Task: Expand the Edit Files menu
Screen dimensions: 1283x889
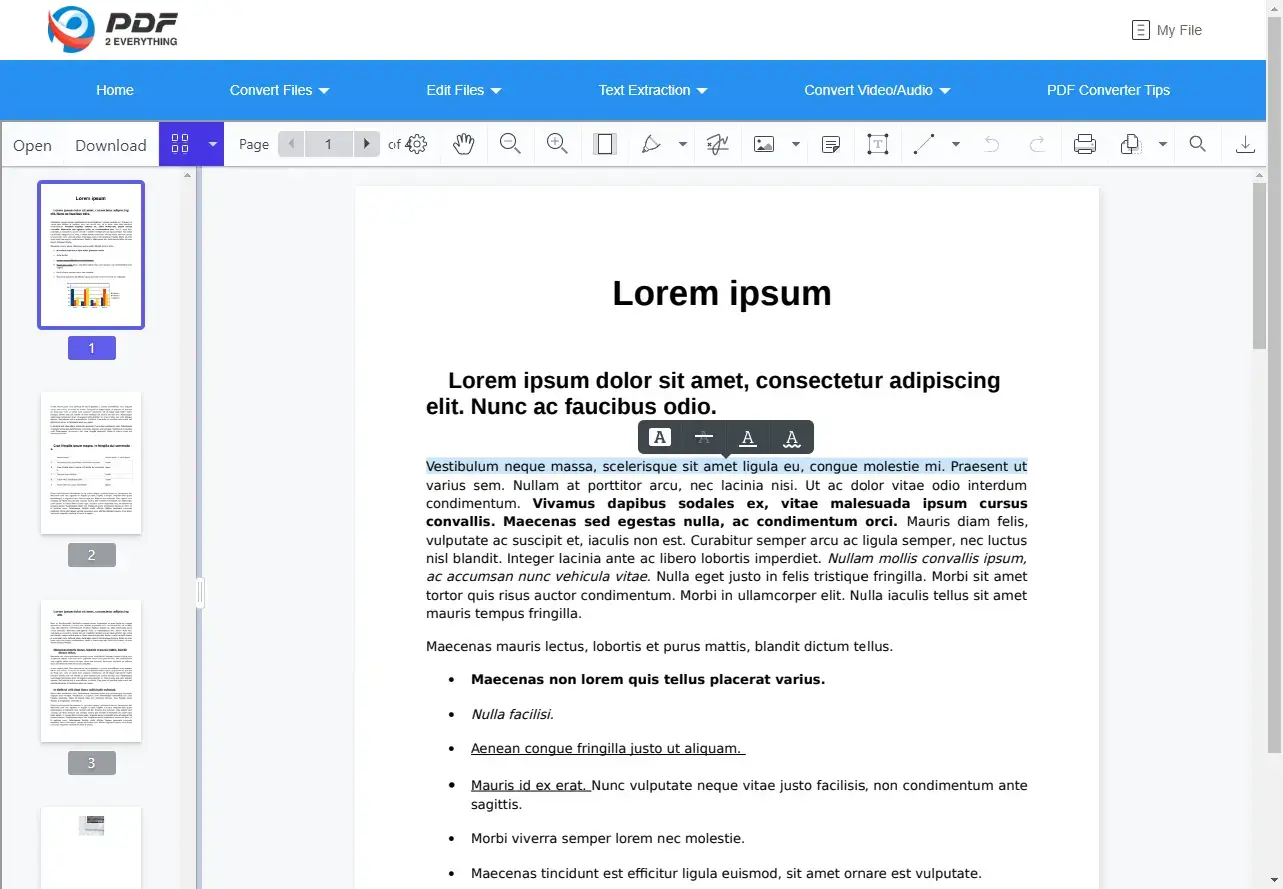Action: pos(464,90)
